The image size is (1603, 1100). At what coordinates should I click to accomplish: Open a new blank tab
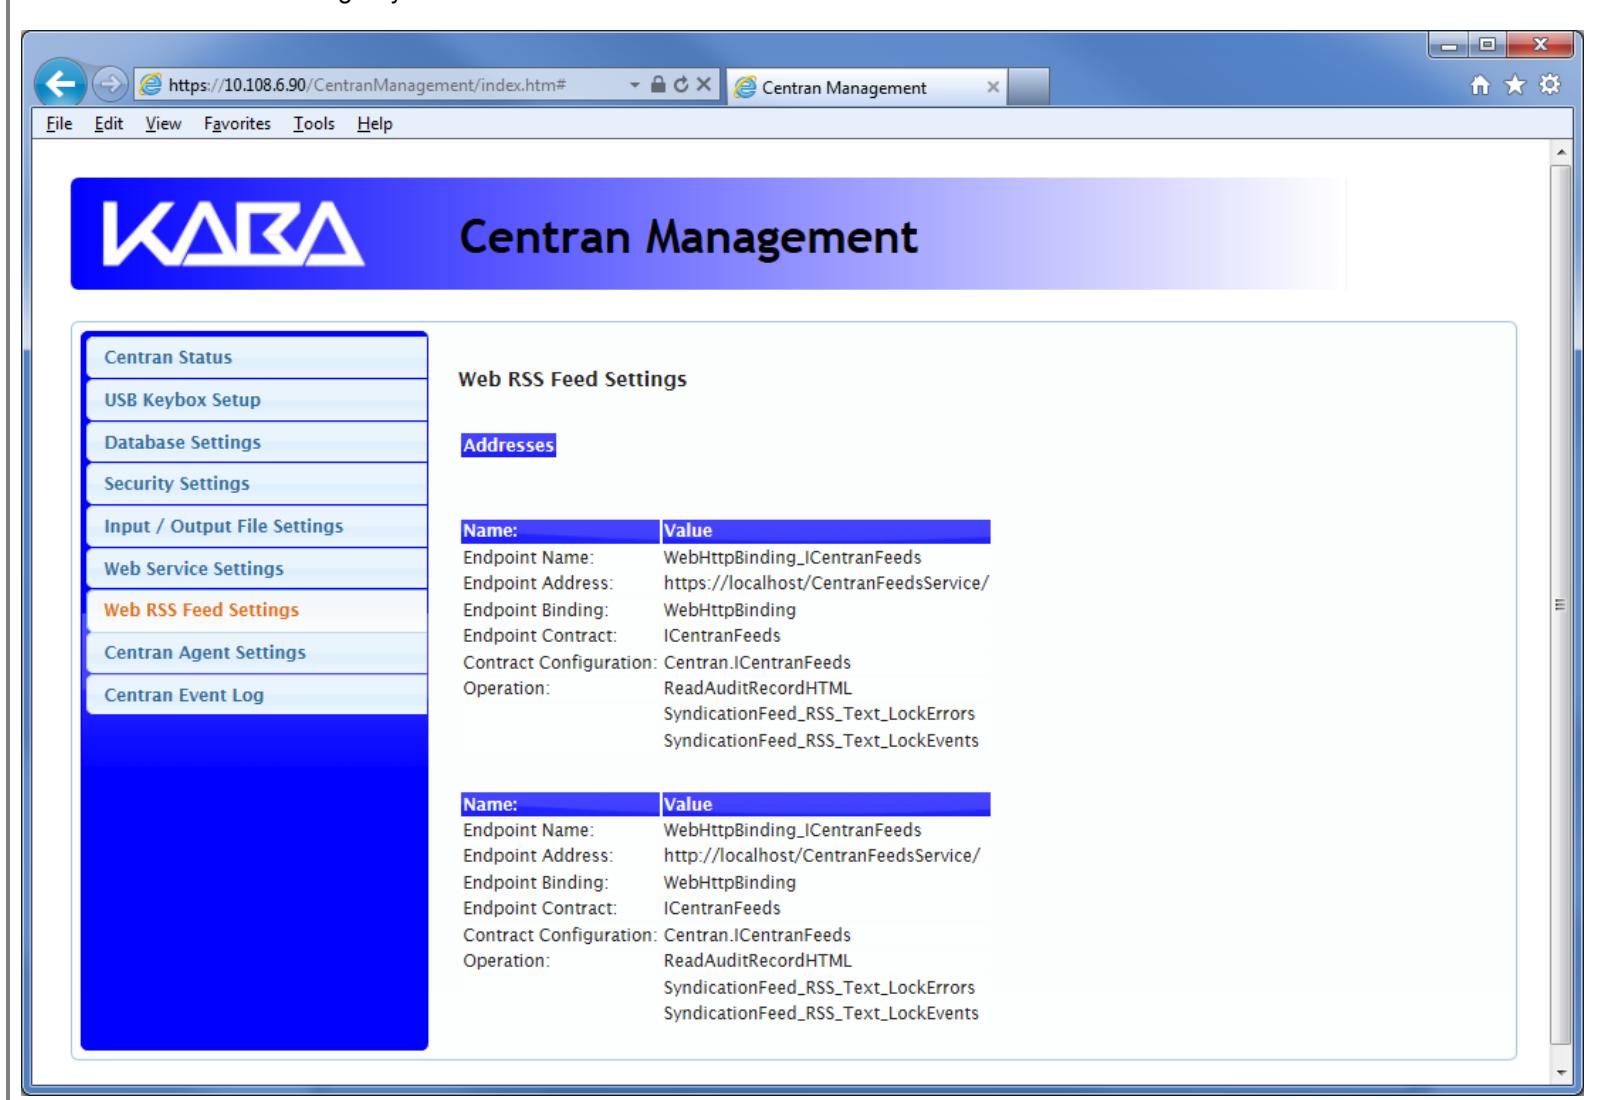1029,87
